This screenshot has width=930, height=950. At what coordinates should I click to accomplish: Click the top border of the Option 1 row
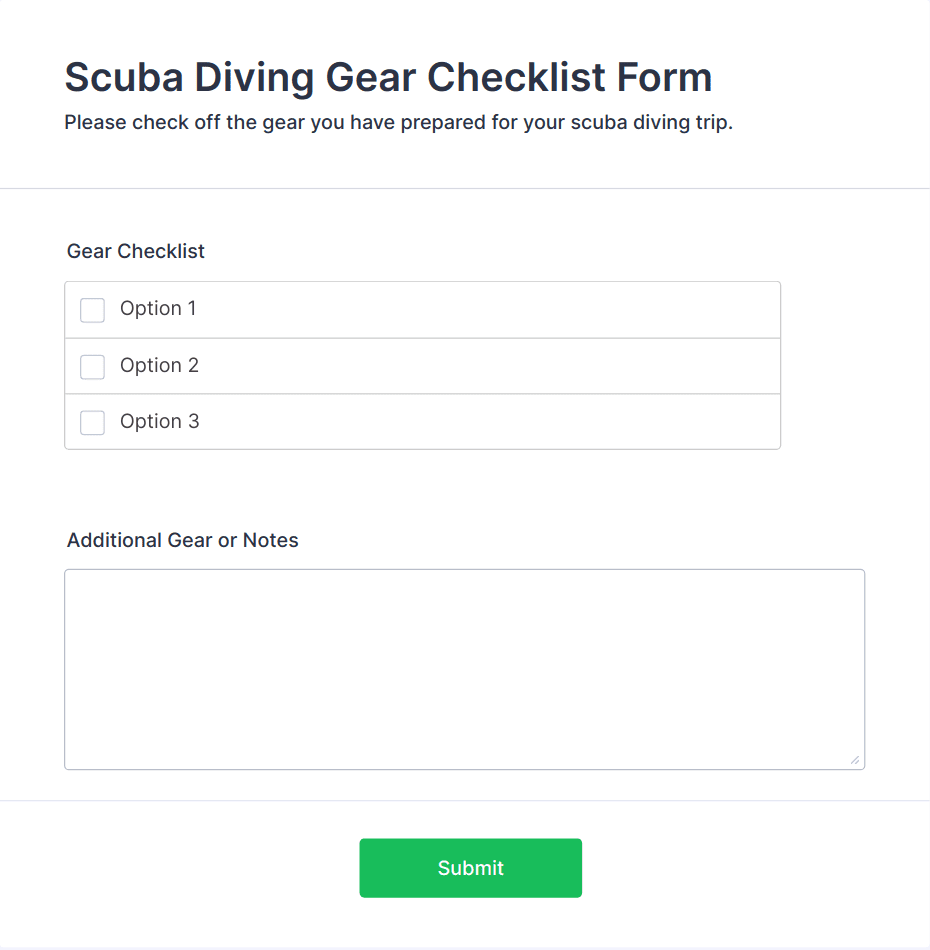423,282
